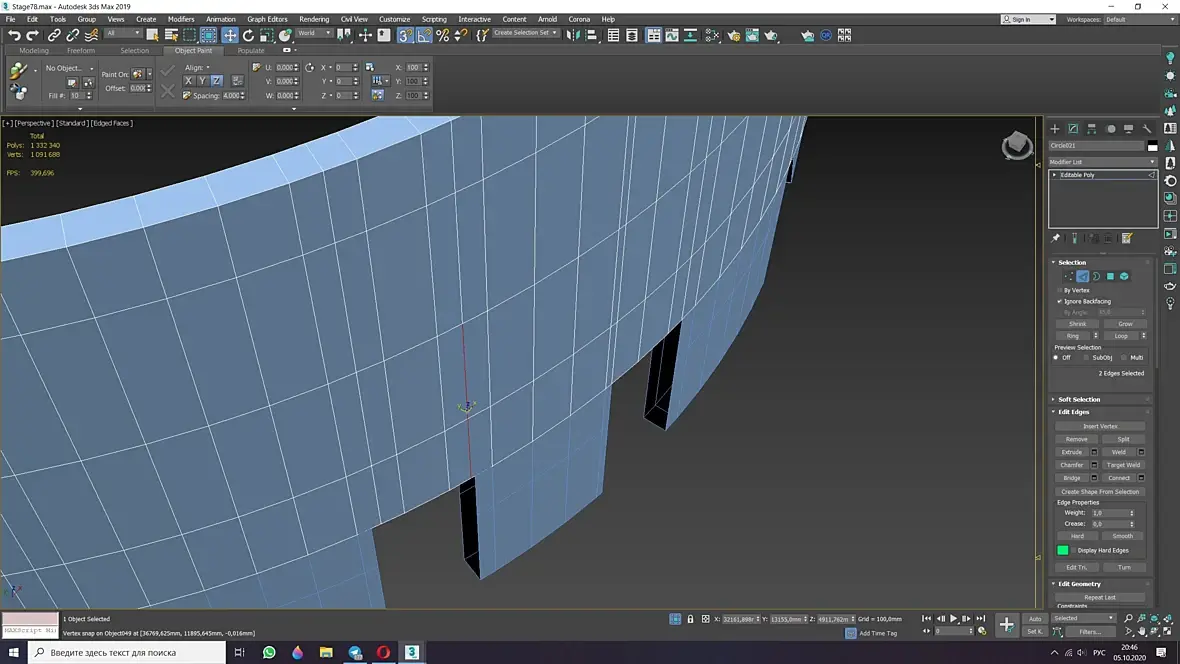Viewport: 1180px width, 664px height.
Task: Toggle the Angle Snap tool
Action: (424, 35)
